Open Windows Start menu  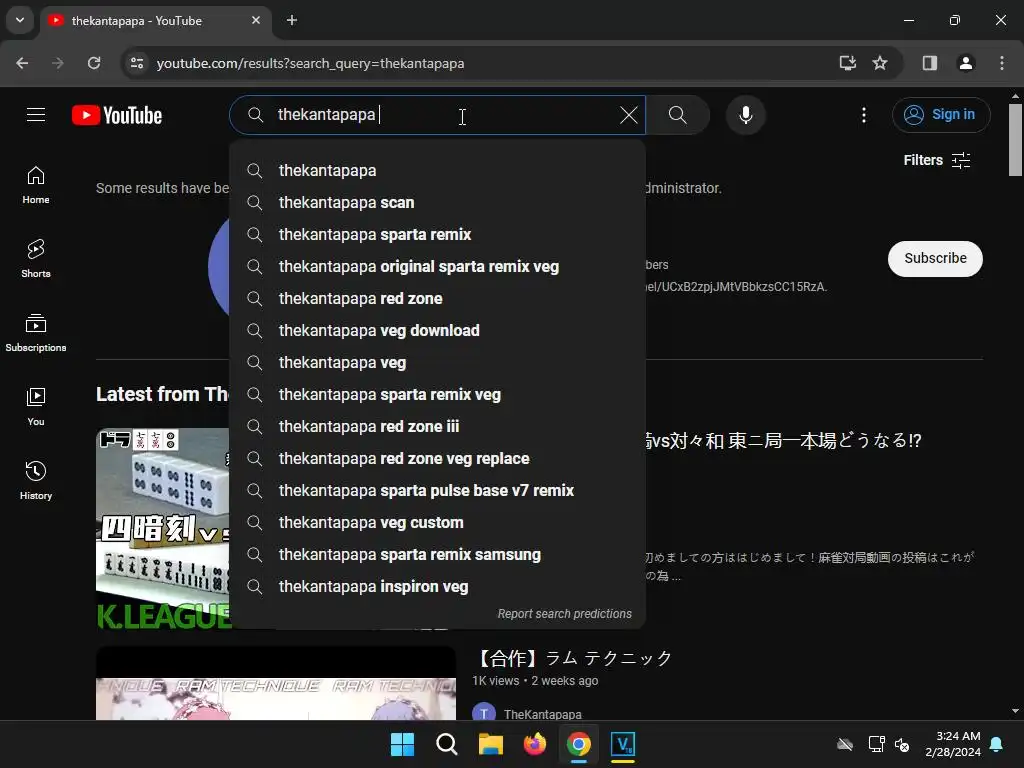point(402,744)
